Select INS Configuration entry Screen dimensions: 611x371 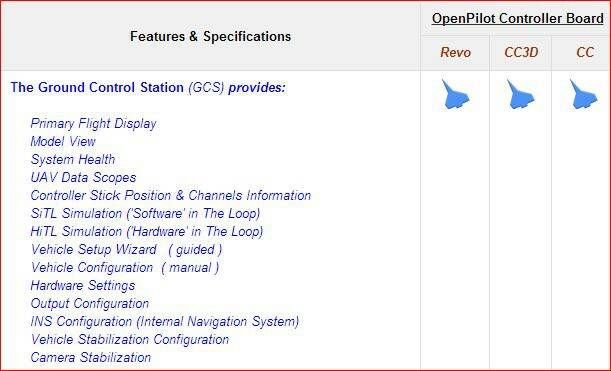pyautogui.click(x=165, y=322)
